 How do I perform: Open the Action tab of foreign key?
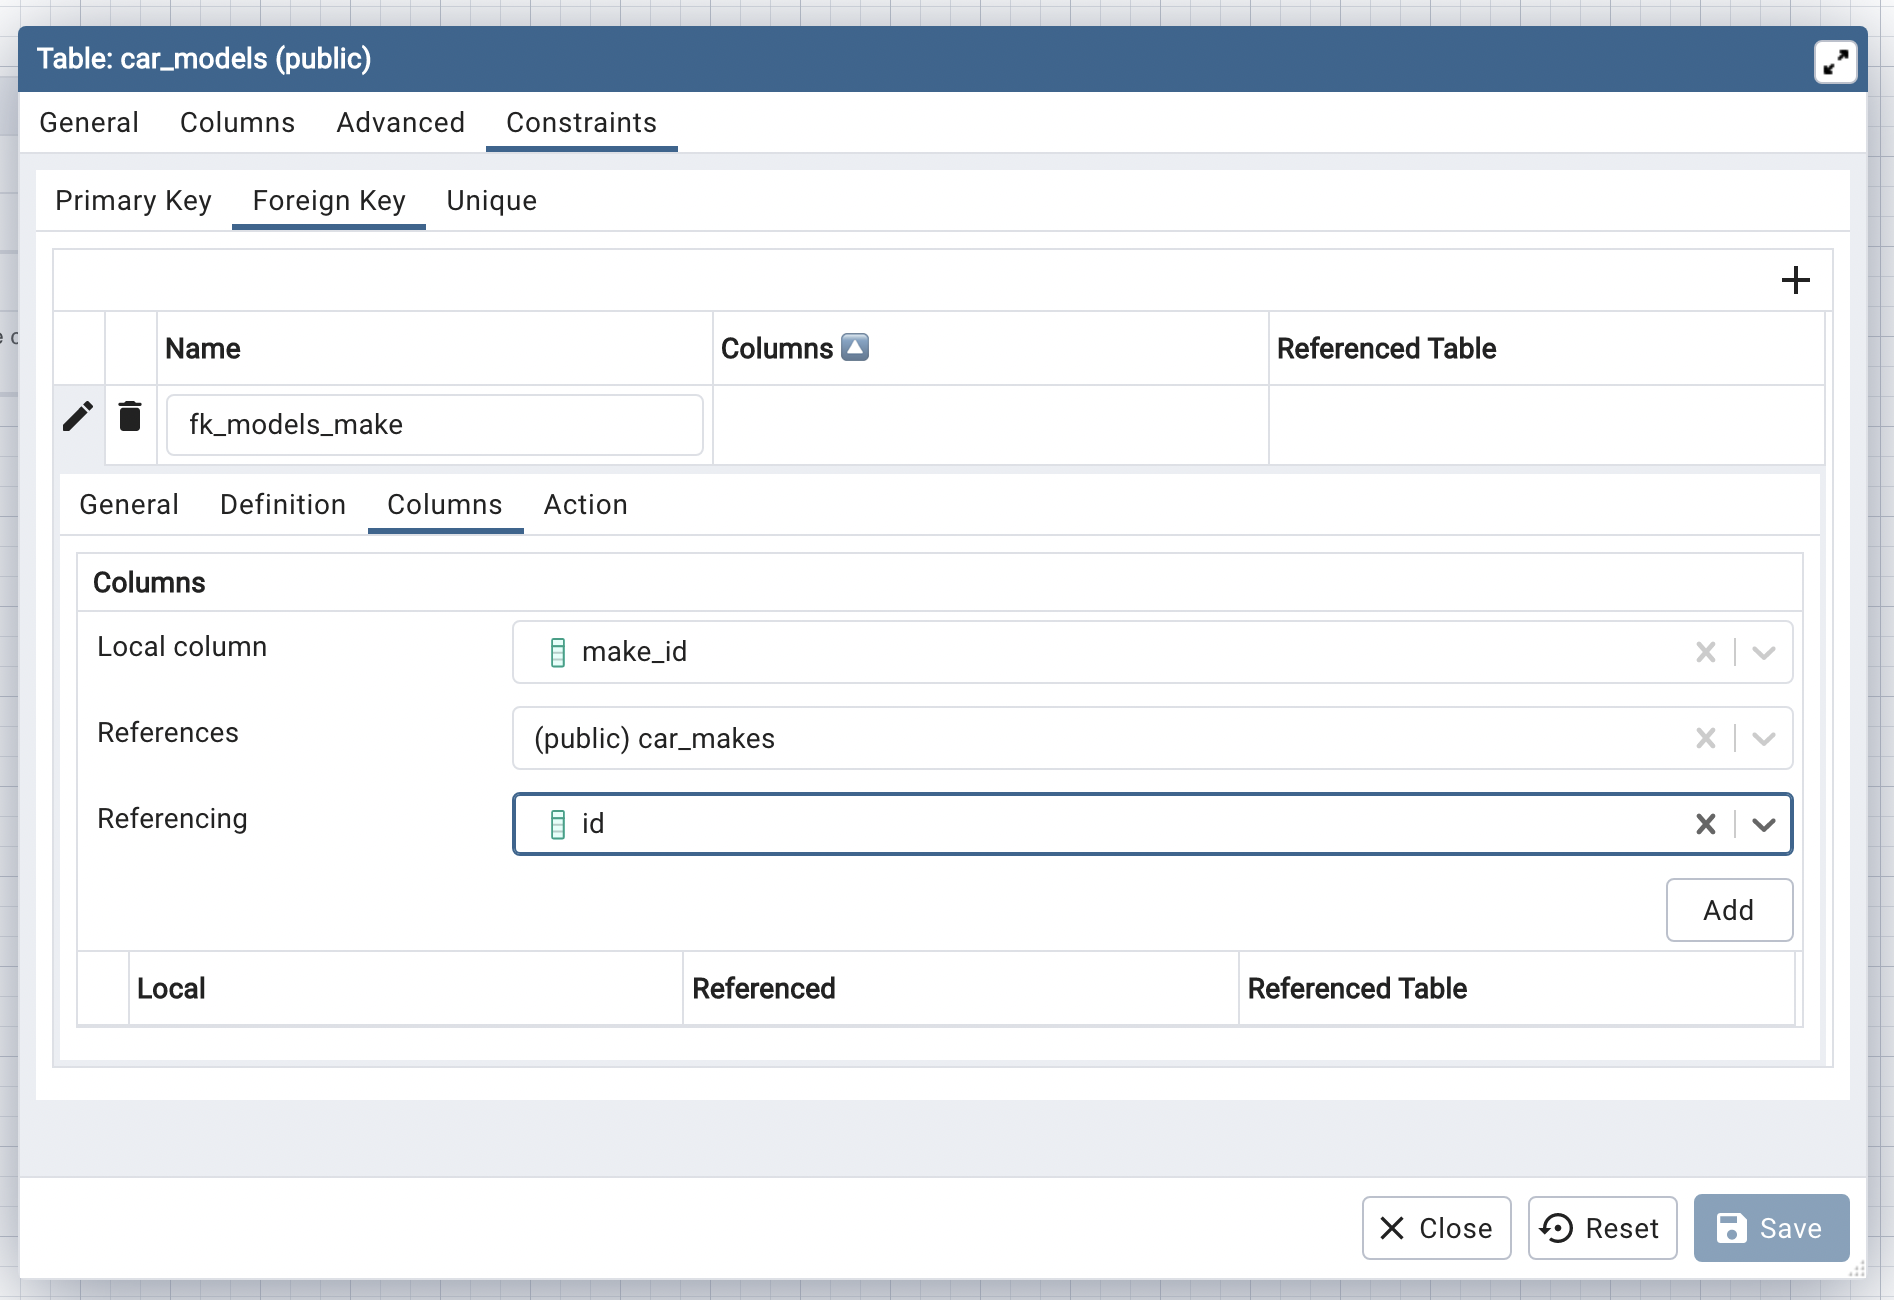[585, 505]
